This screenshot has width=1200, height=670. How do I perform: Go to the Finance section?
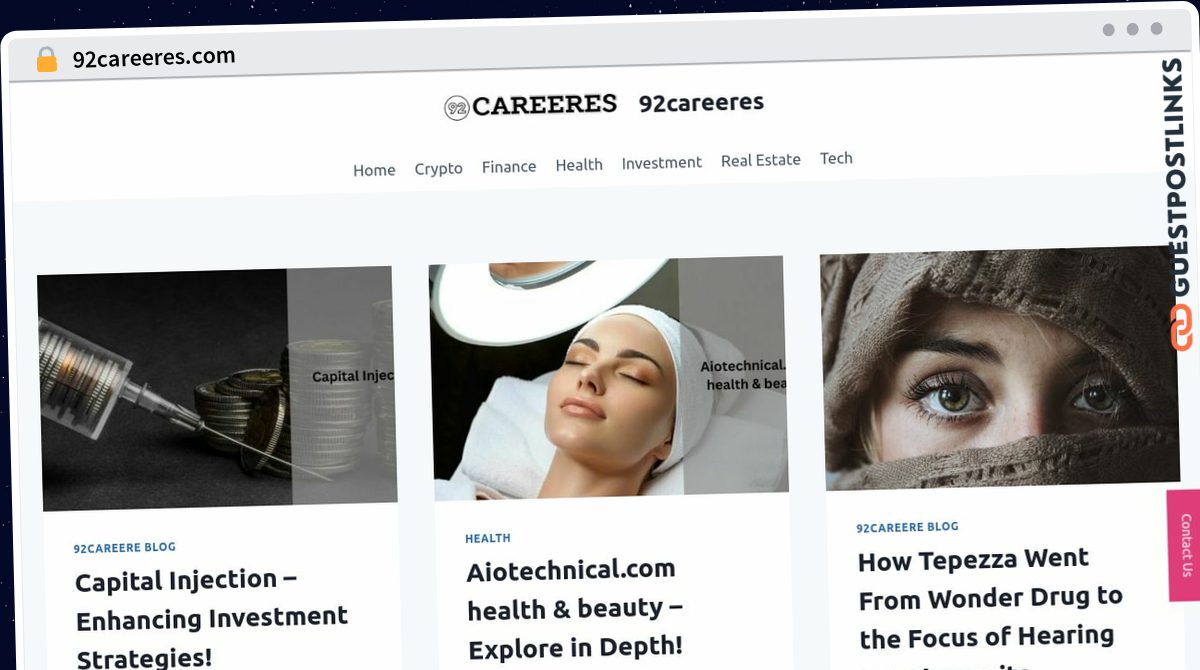[x=509, y=166]
